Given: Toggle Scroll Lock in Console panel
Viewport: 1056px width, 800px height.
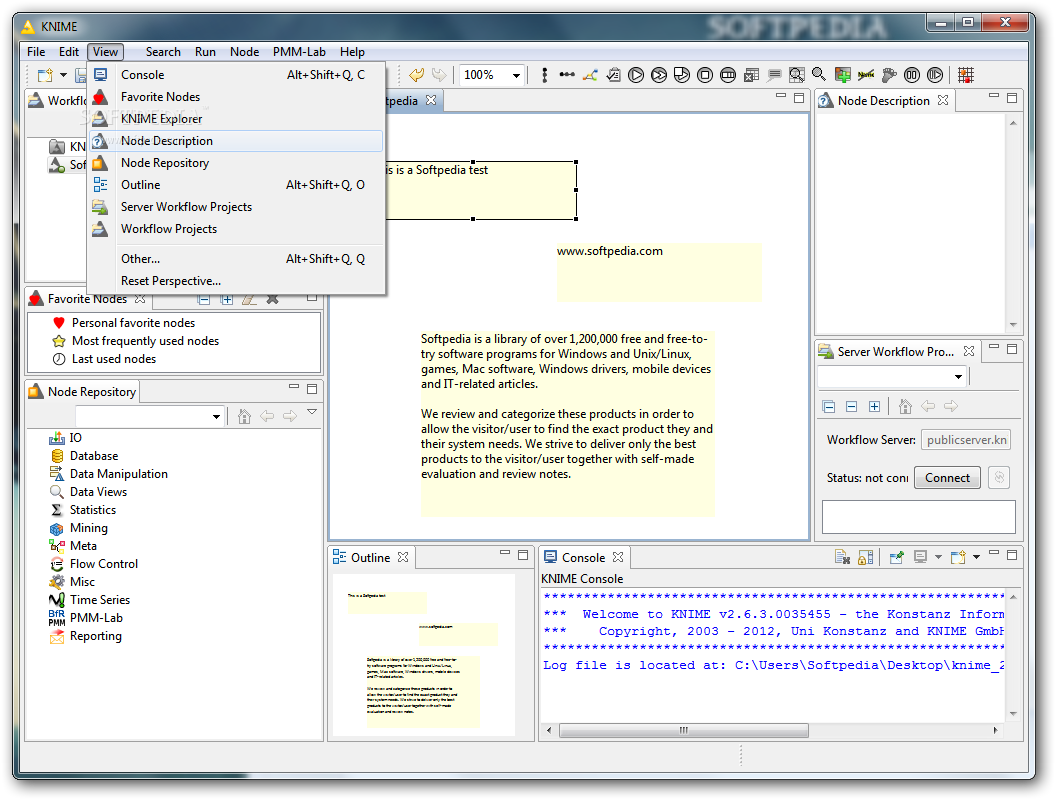Looking at the screenshot, I should (x=865, y=557).
